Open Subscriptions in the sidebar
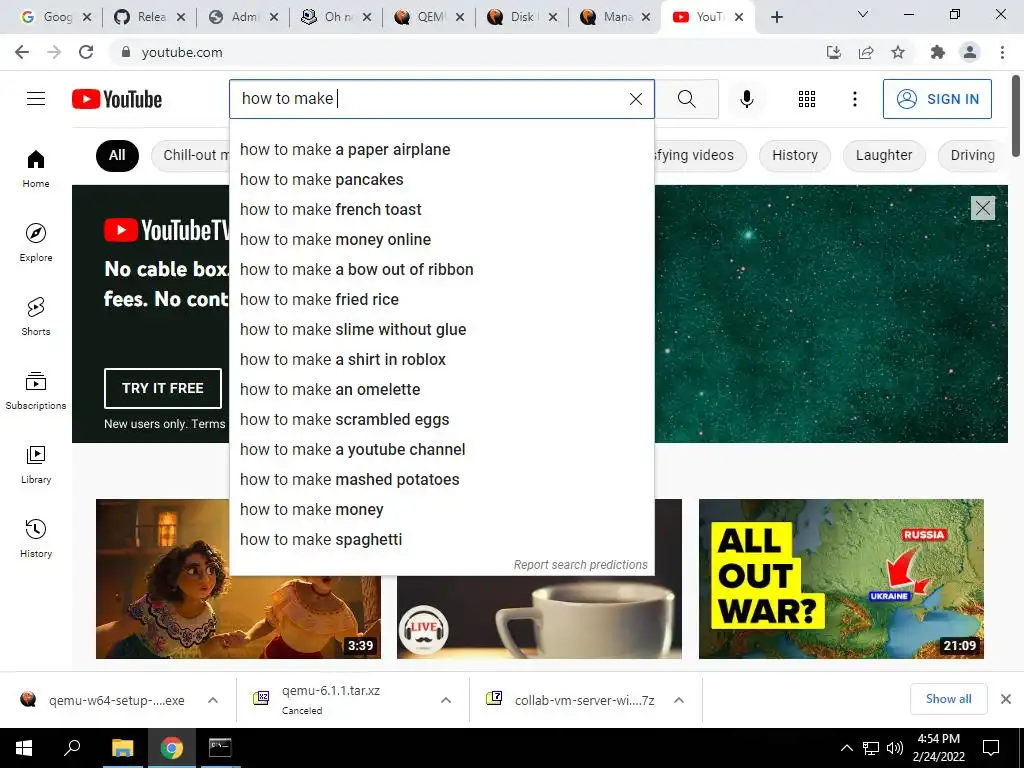Viewport: 1024px width, 768px height. 36,390
